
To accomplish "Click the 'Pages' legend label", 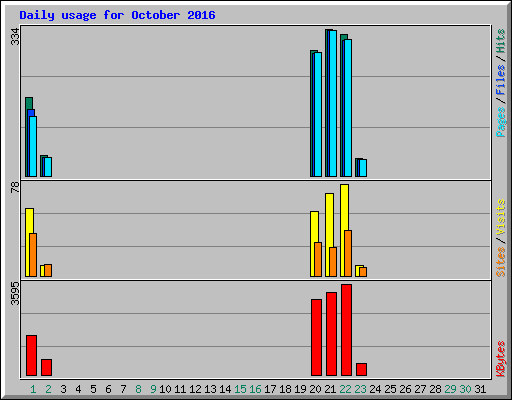I will click(500, 122).
